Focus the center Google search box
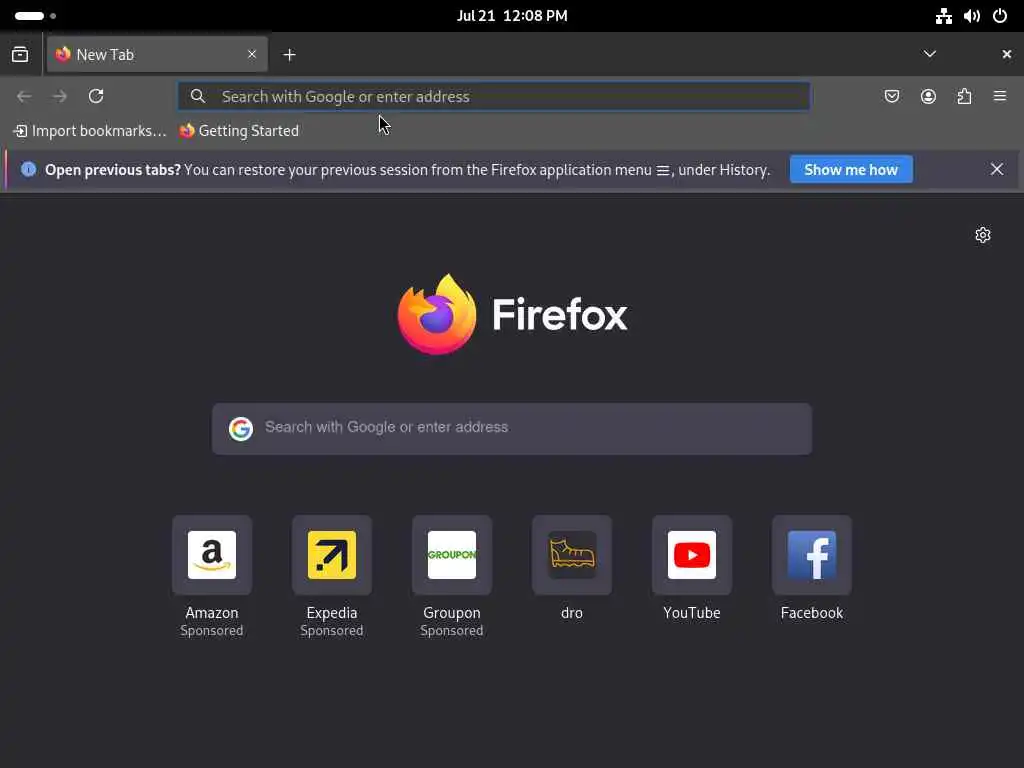Viewport: 1024px width, 768px height. pyautogui.click(x=512, y=429)
